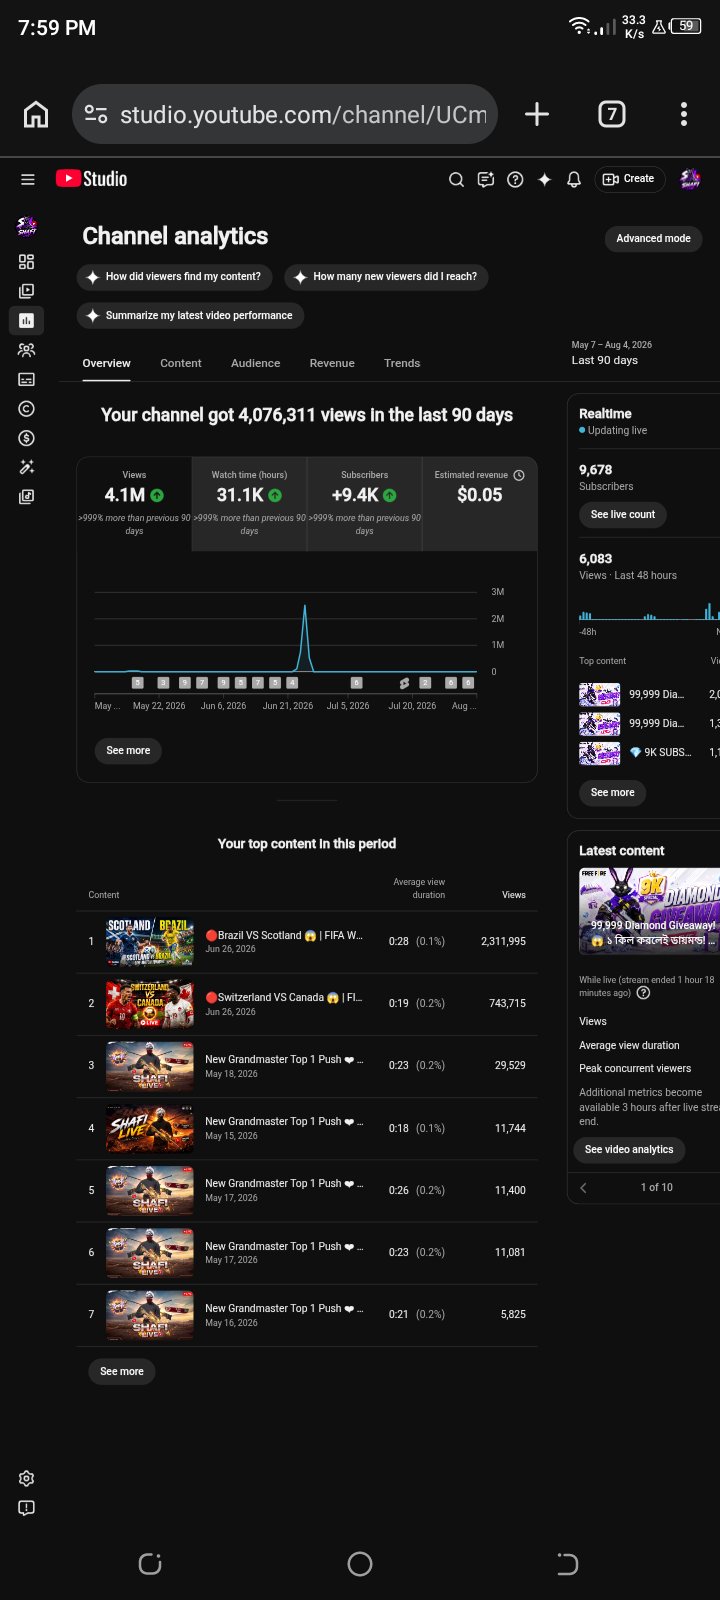Tap Android recent apps button

[150, 1564]
